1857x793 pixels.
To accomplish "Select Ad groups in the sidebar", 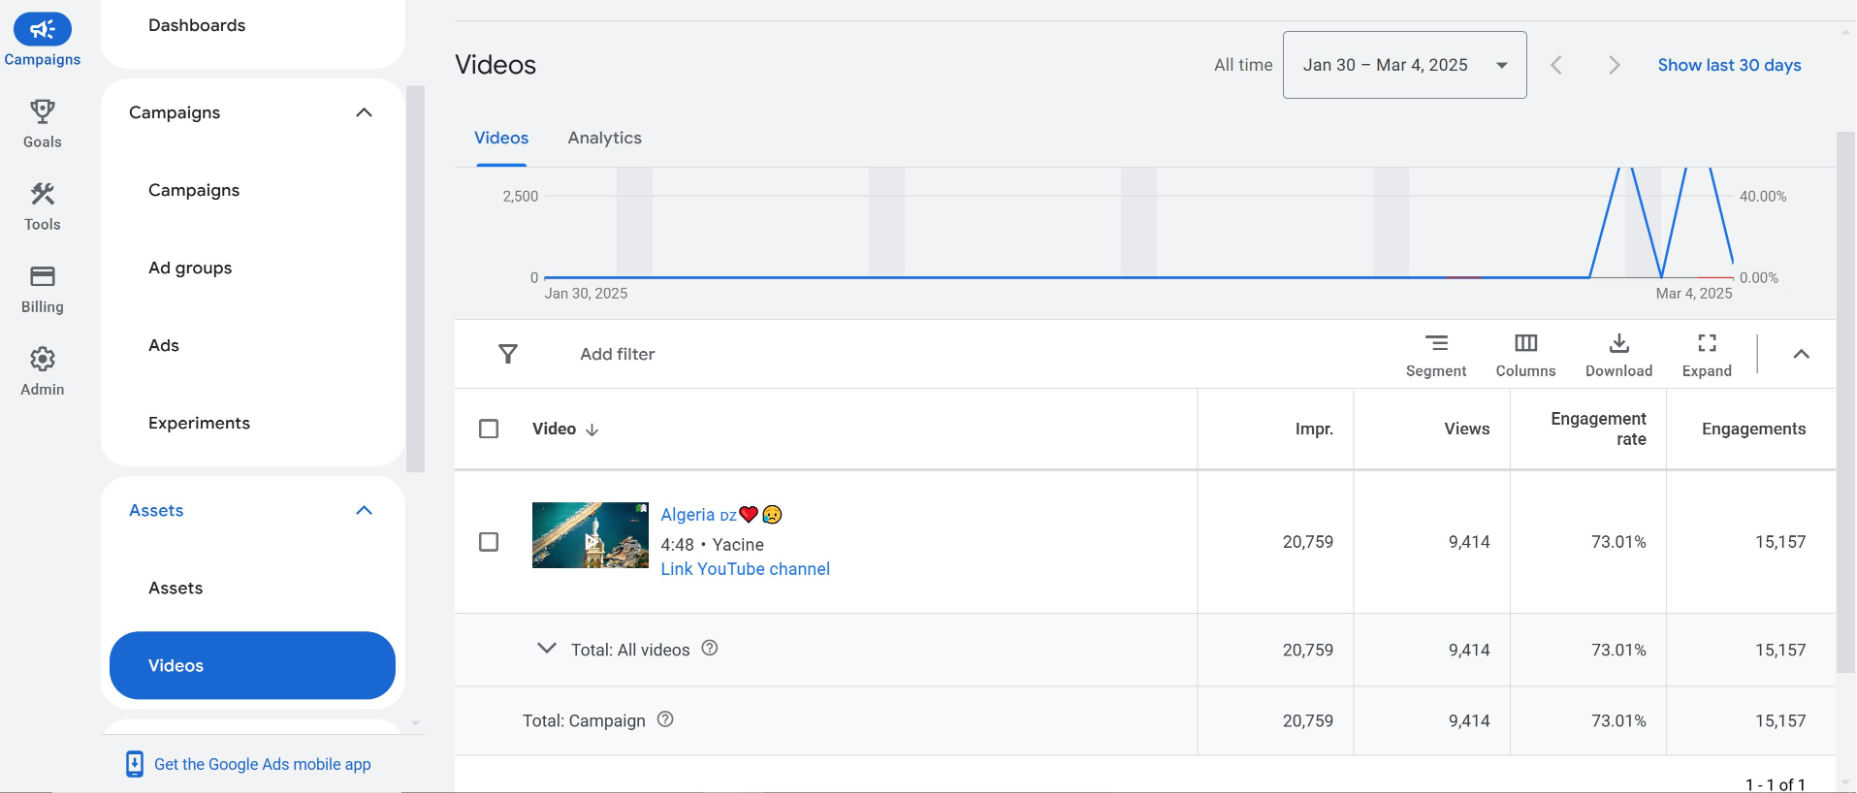I will click(x=190, y=268).
